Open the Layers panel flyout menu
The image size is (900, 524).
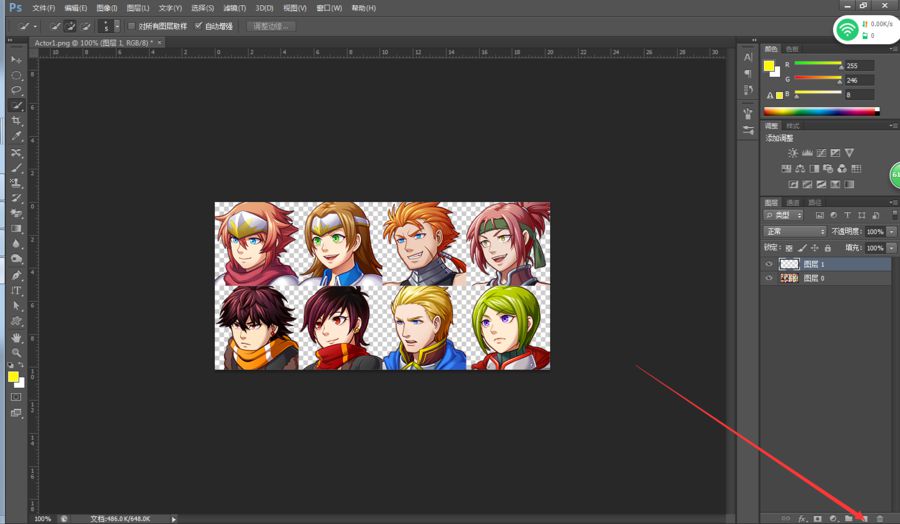(894, 202)
